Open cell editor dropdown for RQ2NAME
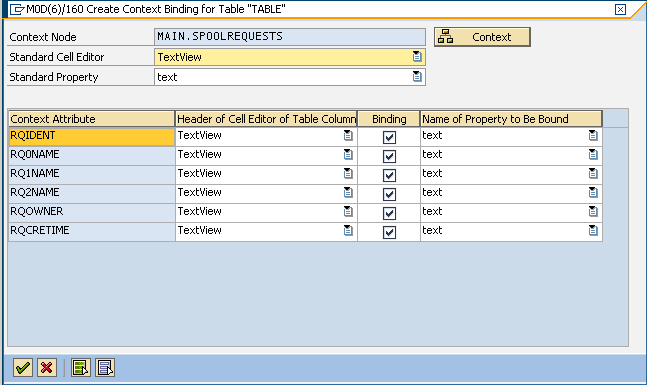This screenshot has width=647, height=385. pos(348,192)
